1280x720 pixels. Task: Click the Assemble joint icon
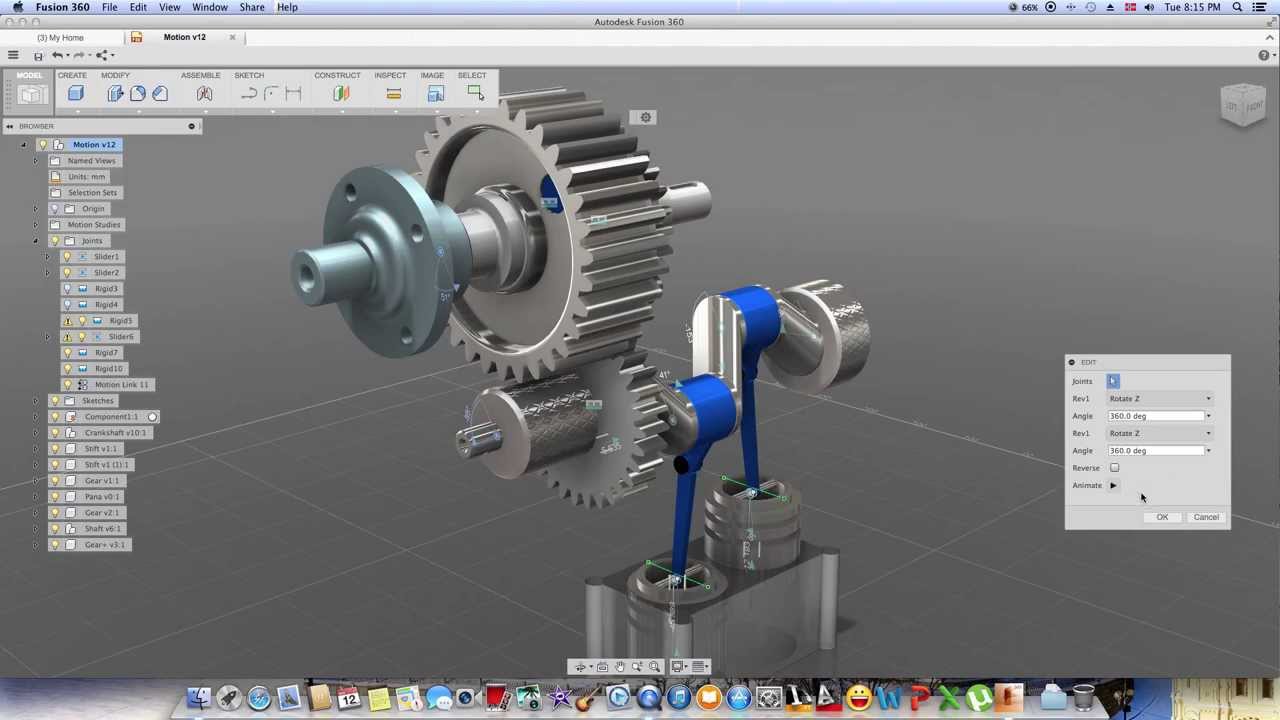tap(204, 93)
